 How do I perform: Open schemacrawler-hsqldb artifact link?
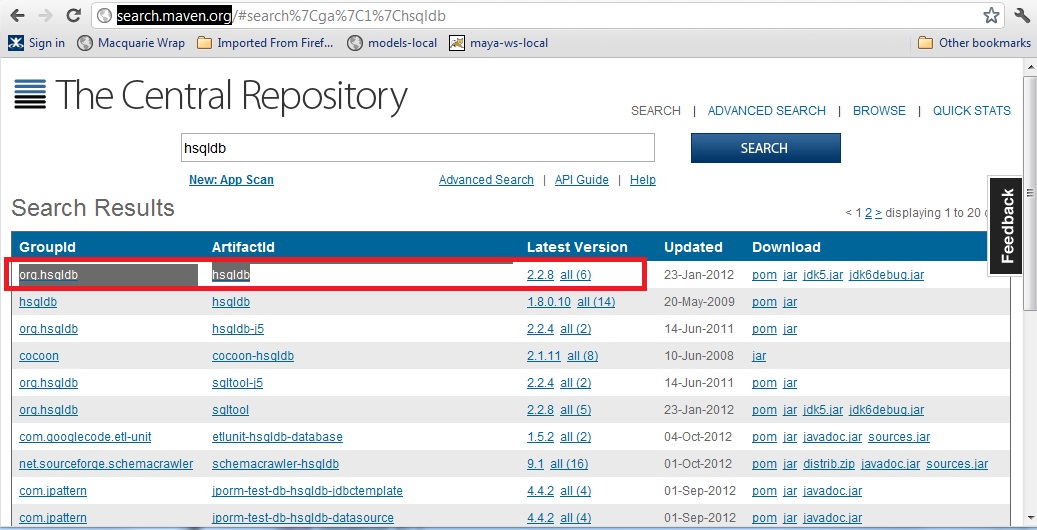coord(275,464)
